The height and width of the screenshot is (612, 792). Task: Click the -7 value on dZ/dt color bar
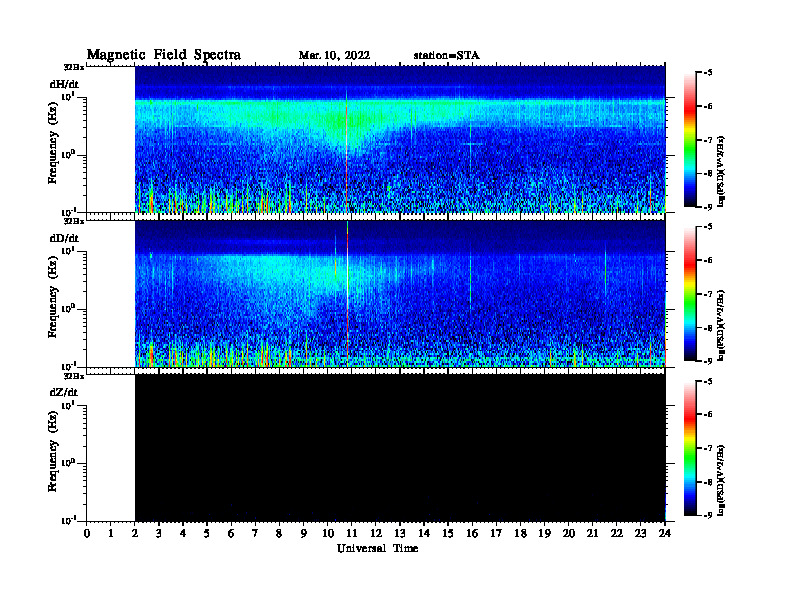click(708, 448)
